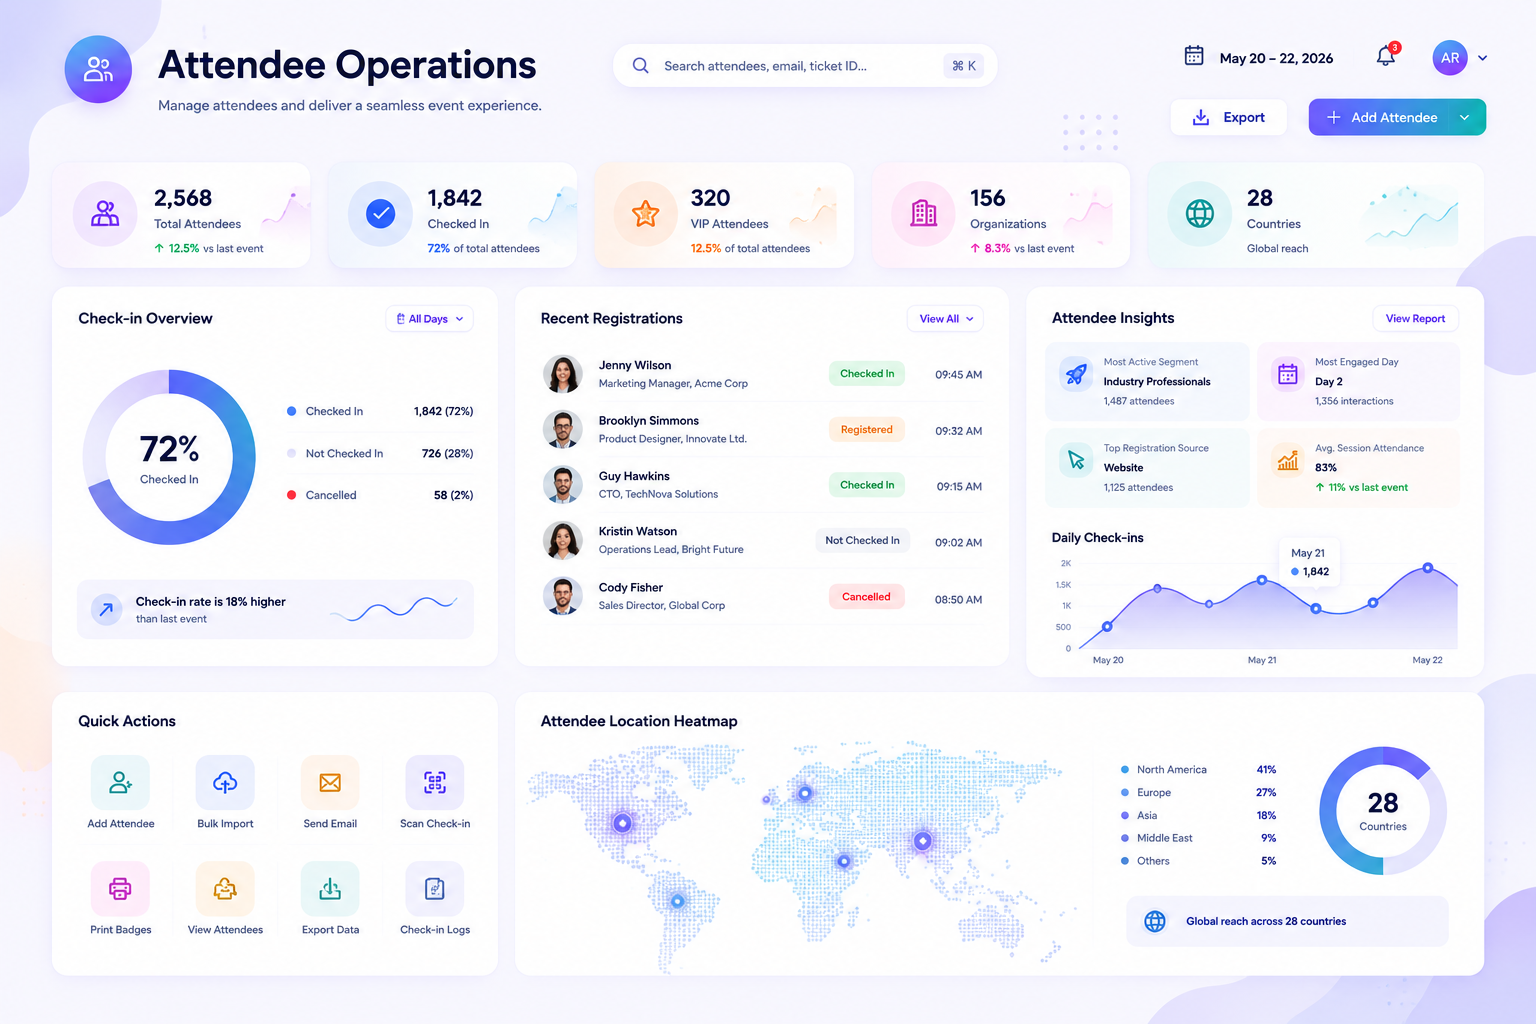Click the North America legend dot
1536x1024 pixels.
1125,770
